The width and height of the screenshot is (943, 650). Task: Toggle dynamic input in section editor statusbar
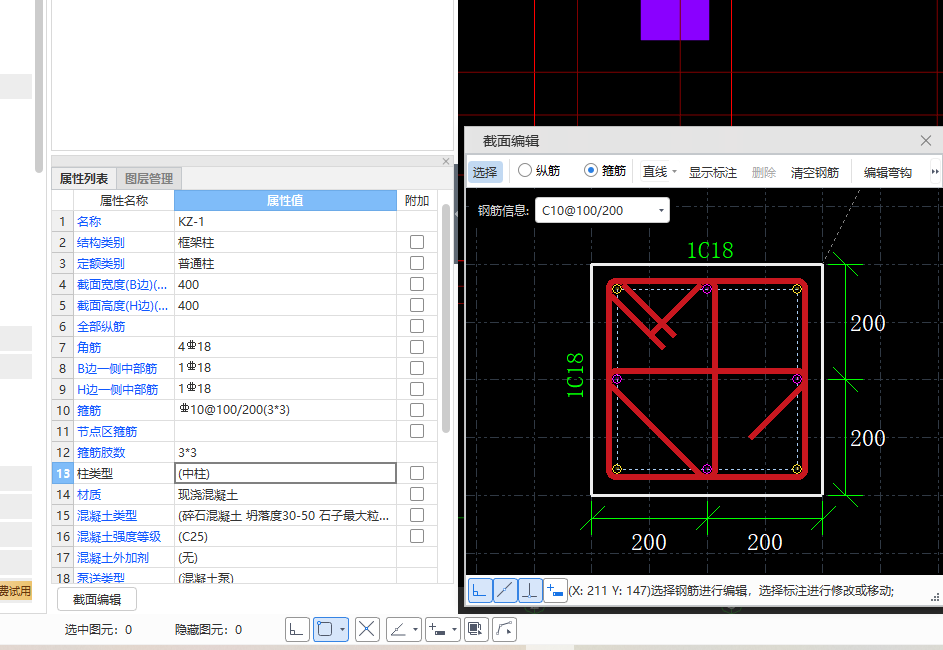coord(555,590)
